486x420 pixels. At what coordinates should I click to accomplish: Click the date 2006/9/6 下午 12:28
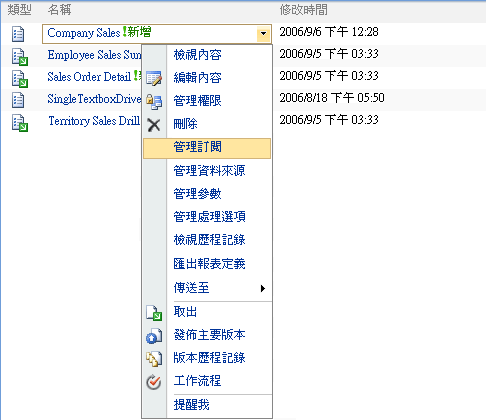[x=329, y=32]
